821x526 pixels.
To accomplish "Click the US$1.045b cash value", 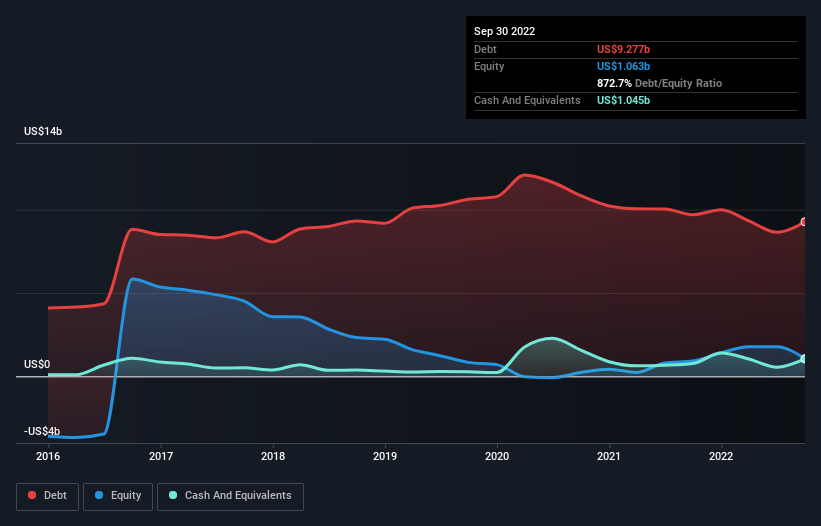I will [x=624, y=100].
